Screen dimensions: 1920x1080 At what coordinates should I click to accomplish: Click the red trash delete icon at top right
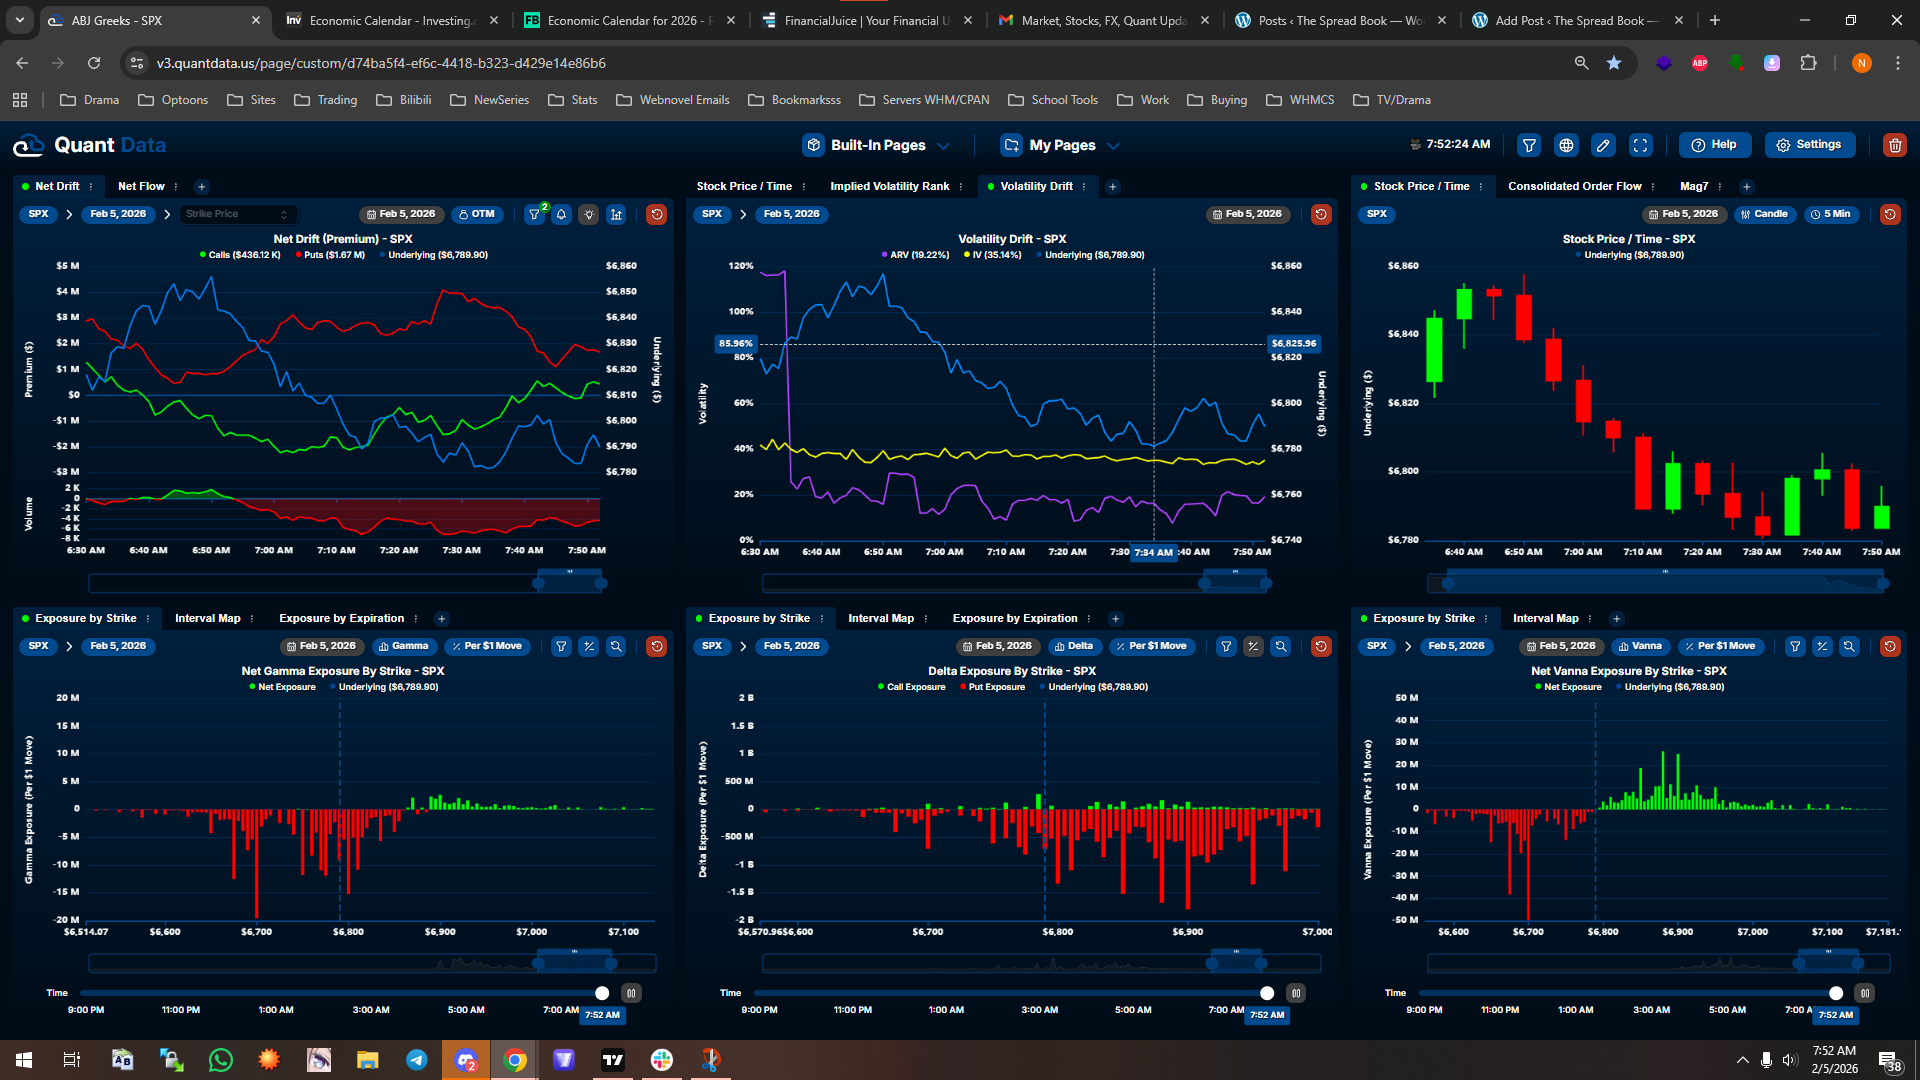click(x=1894, y=145)
